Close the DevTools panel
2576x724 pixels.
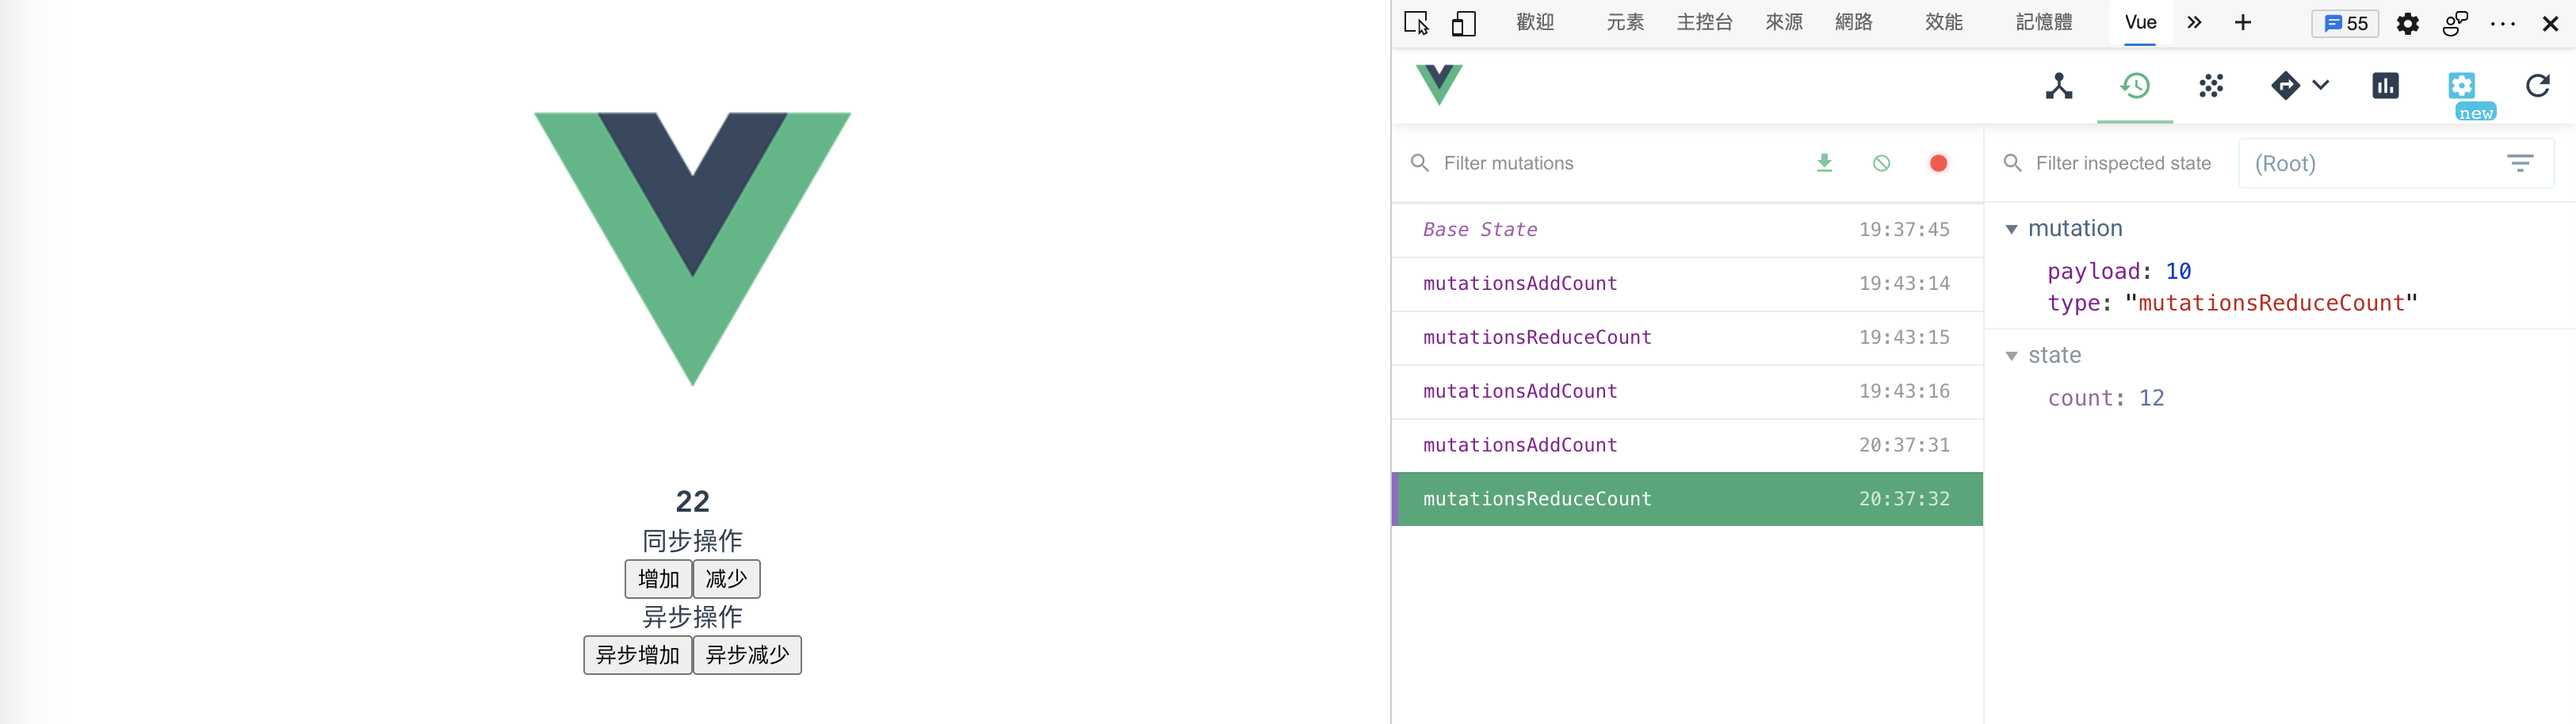pos(2550,23)
